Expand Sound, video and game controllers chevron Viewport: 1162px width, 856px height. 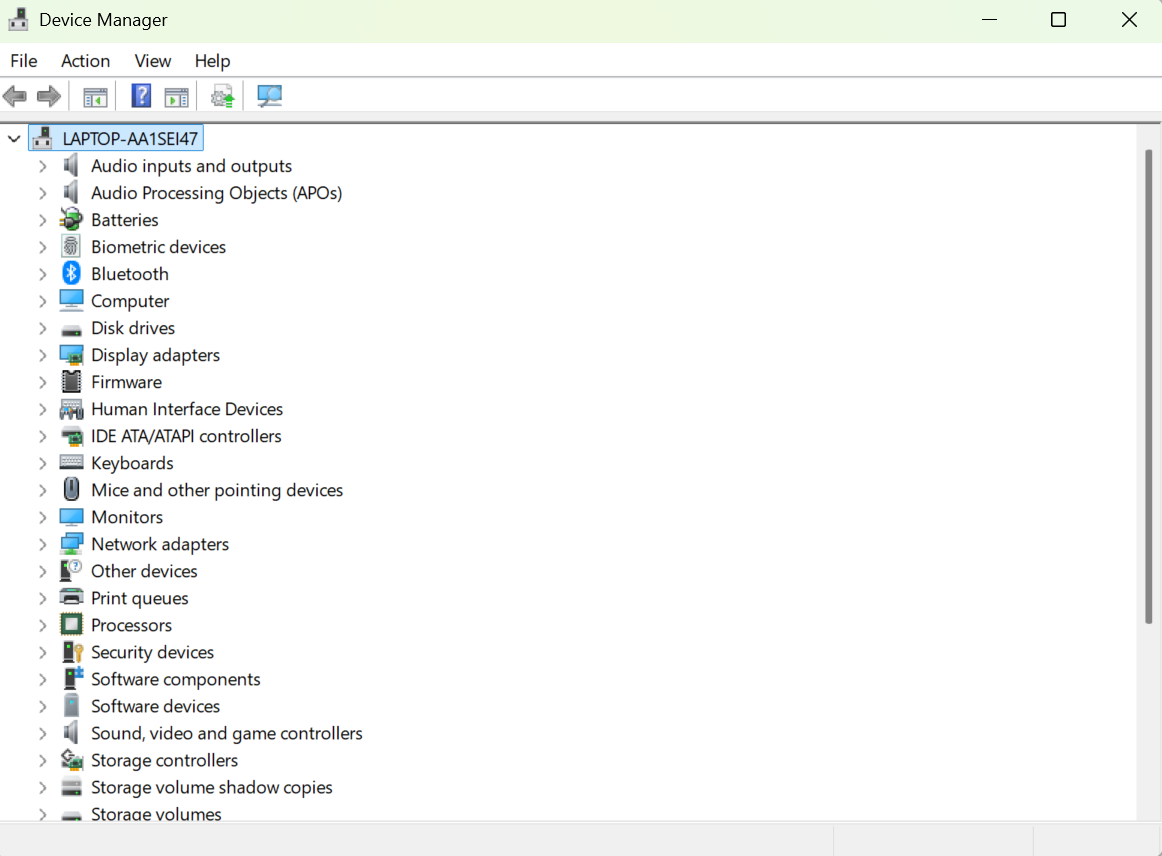coord(43,734)
